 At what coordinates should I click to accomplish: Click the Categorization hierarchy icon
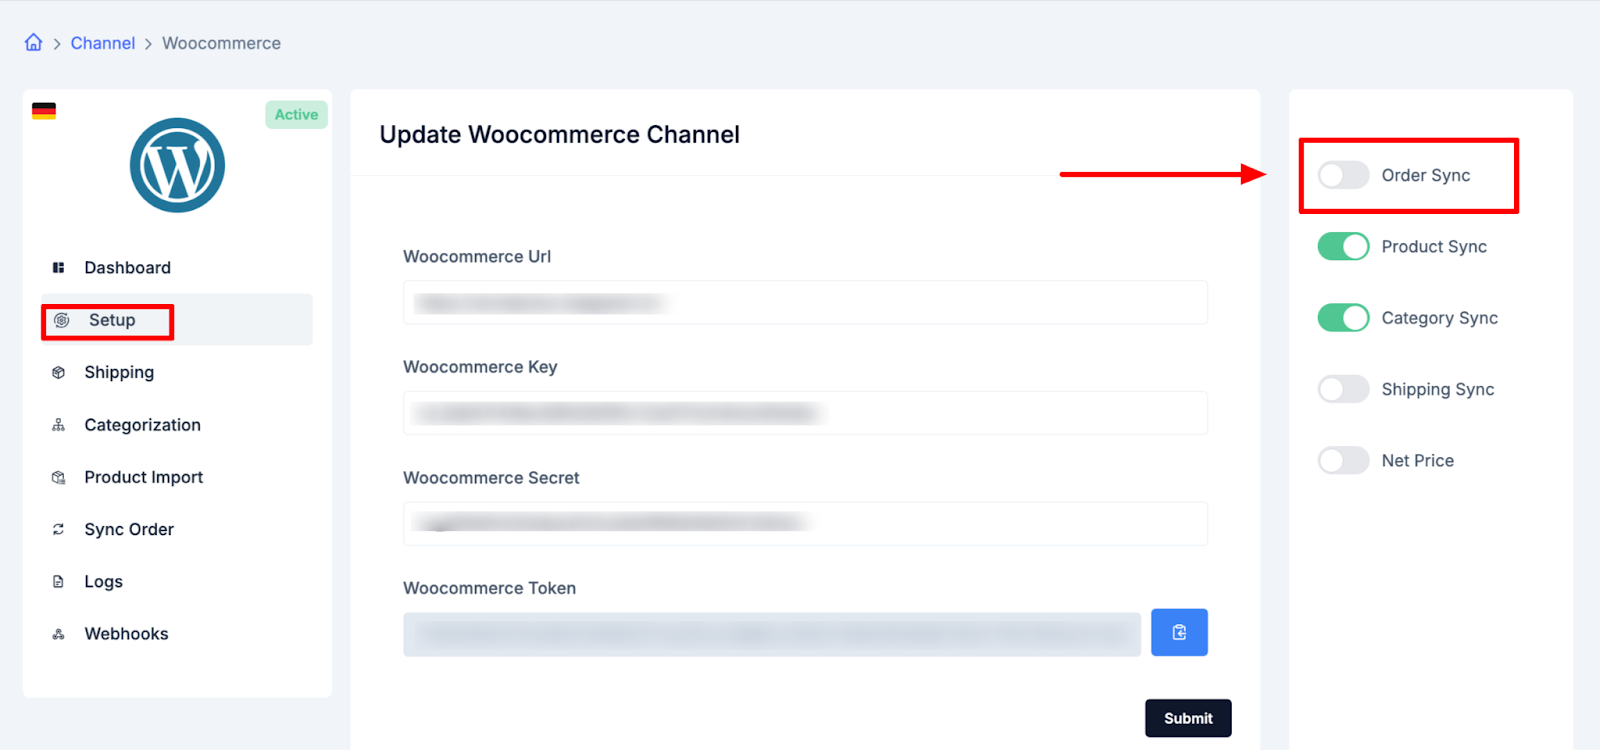coord(58,425)
